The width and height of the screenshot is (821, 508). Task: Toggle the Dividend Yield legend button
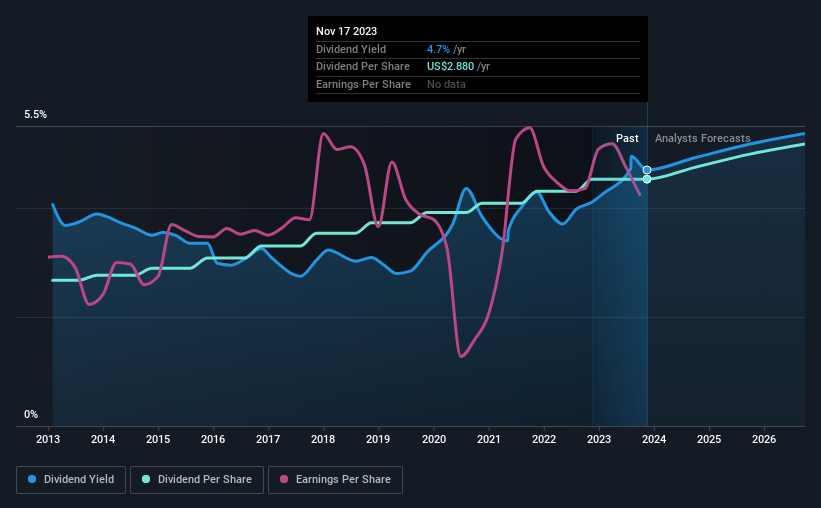[71, 480]
